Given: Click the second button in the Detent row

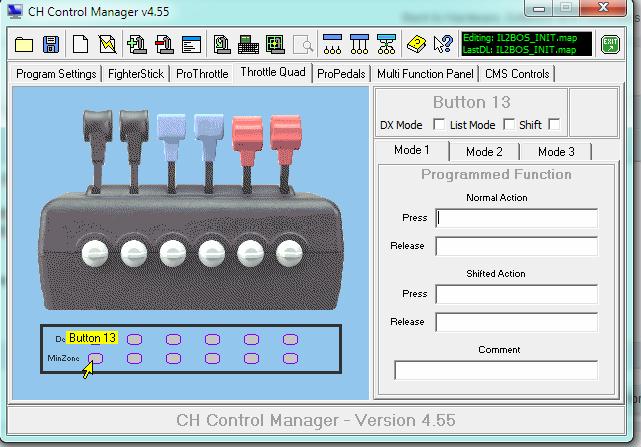Looking at the screenshot, I should (134, 339).
